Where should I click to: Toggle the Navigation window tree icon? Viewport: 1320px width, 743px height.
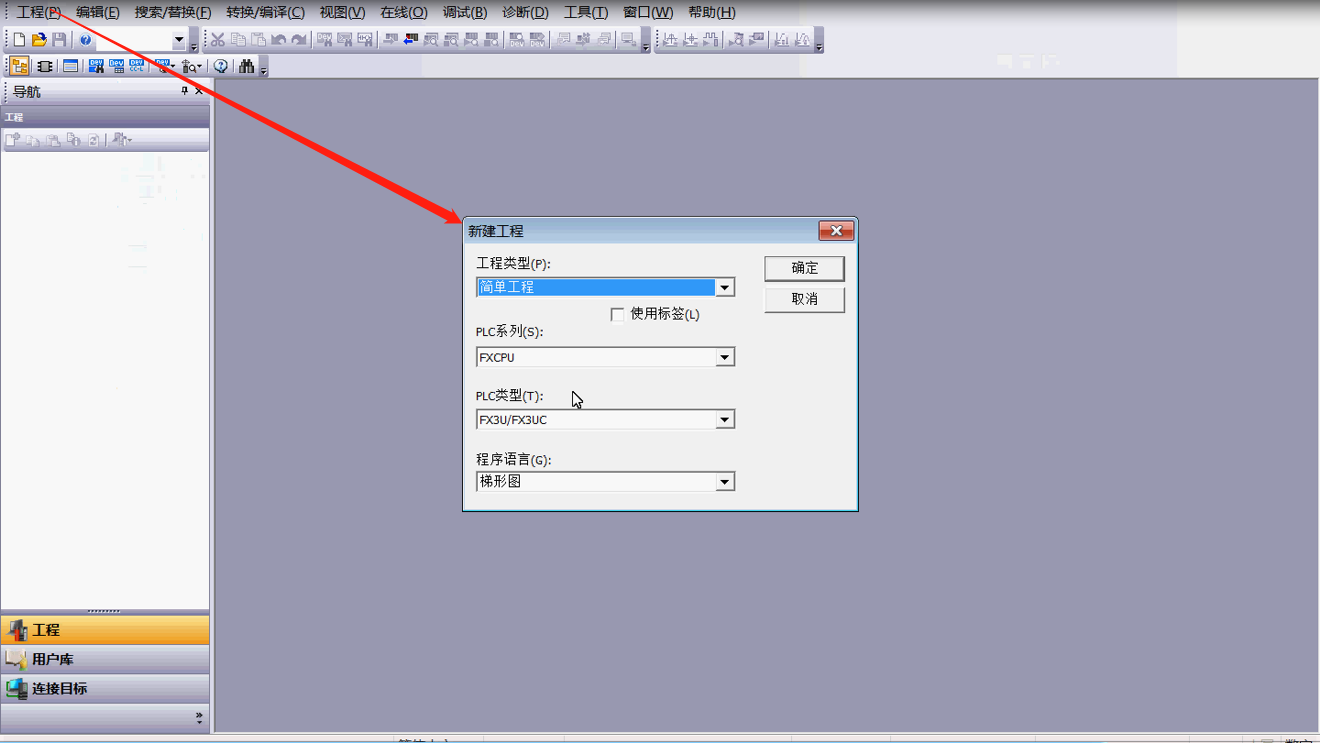point(19,66)
